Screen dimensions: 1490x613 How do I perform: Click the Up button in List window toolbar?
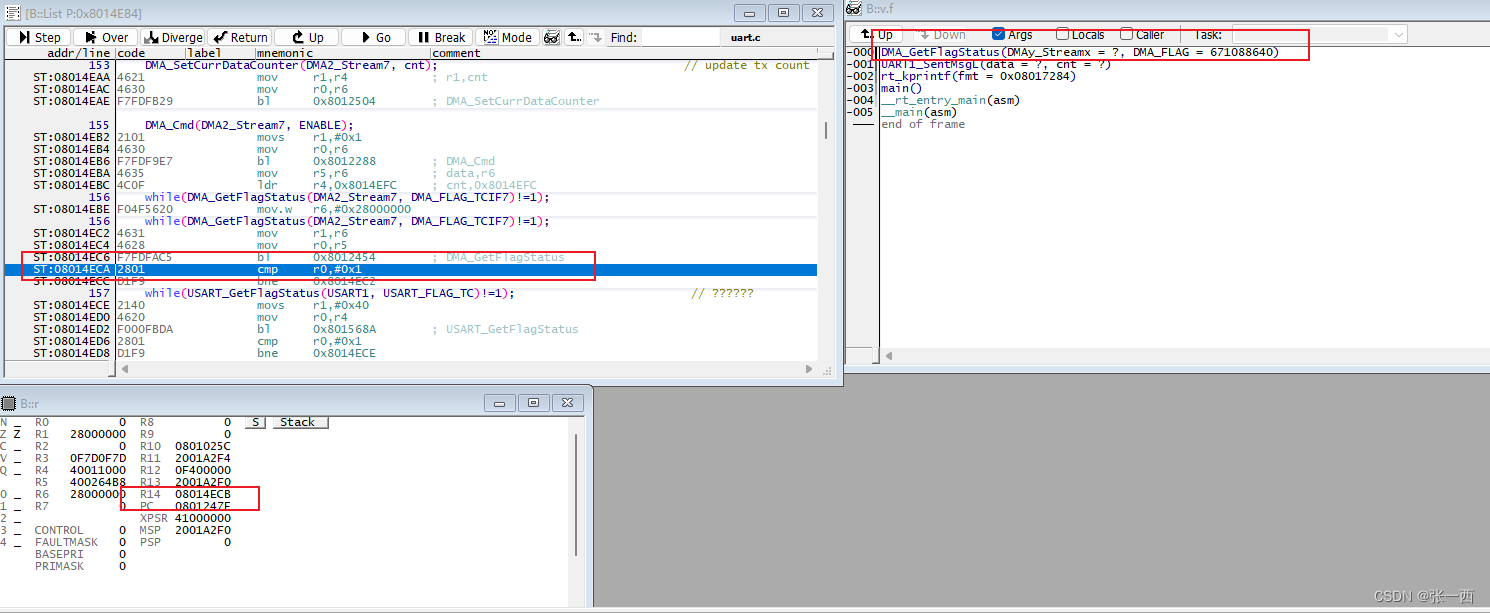coord(305,37)
